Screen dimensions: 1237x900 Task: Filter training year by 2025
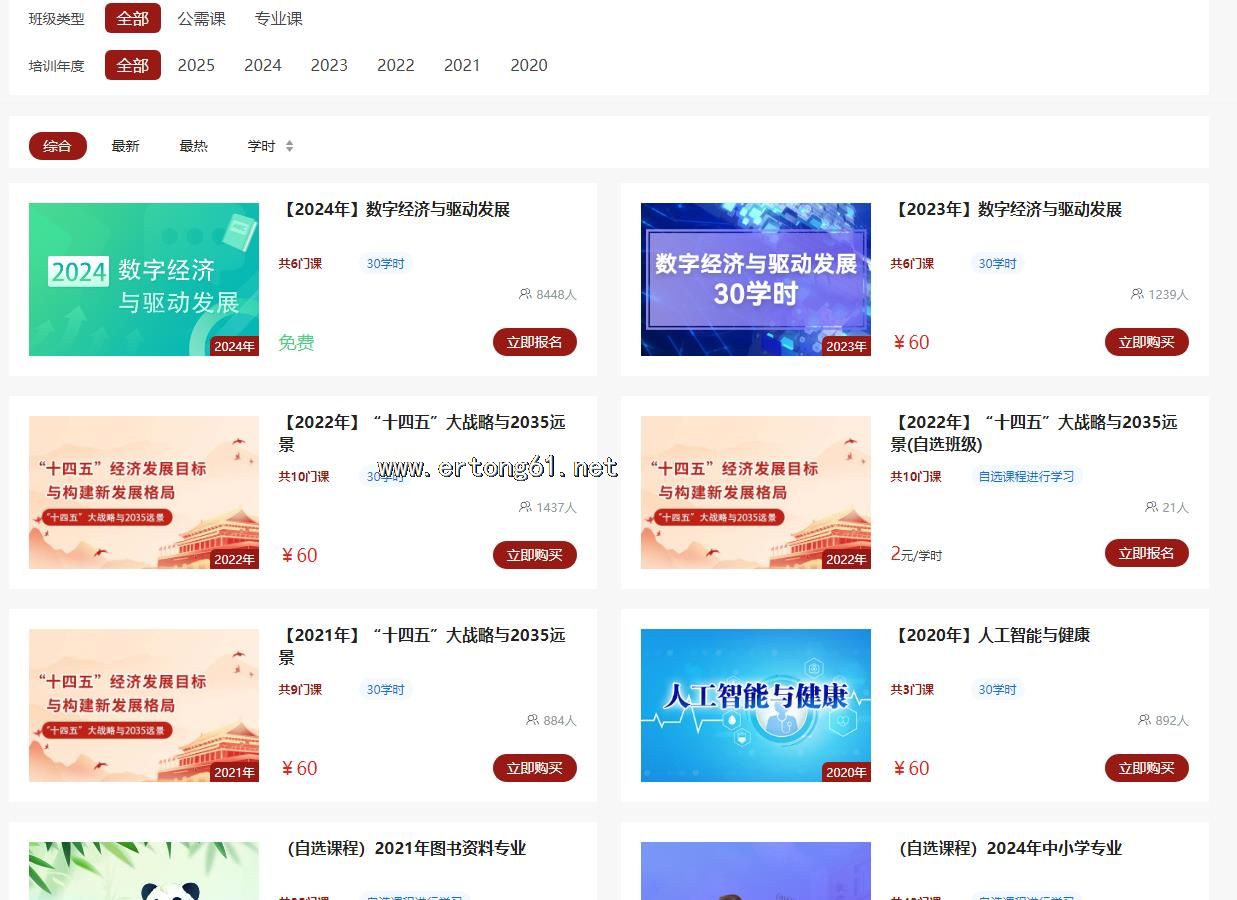tap(196, 65)
